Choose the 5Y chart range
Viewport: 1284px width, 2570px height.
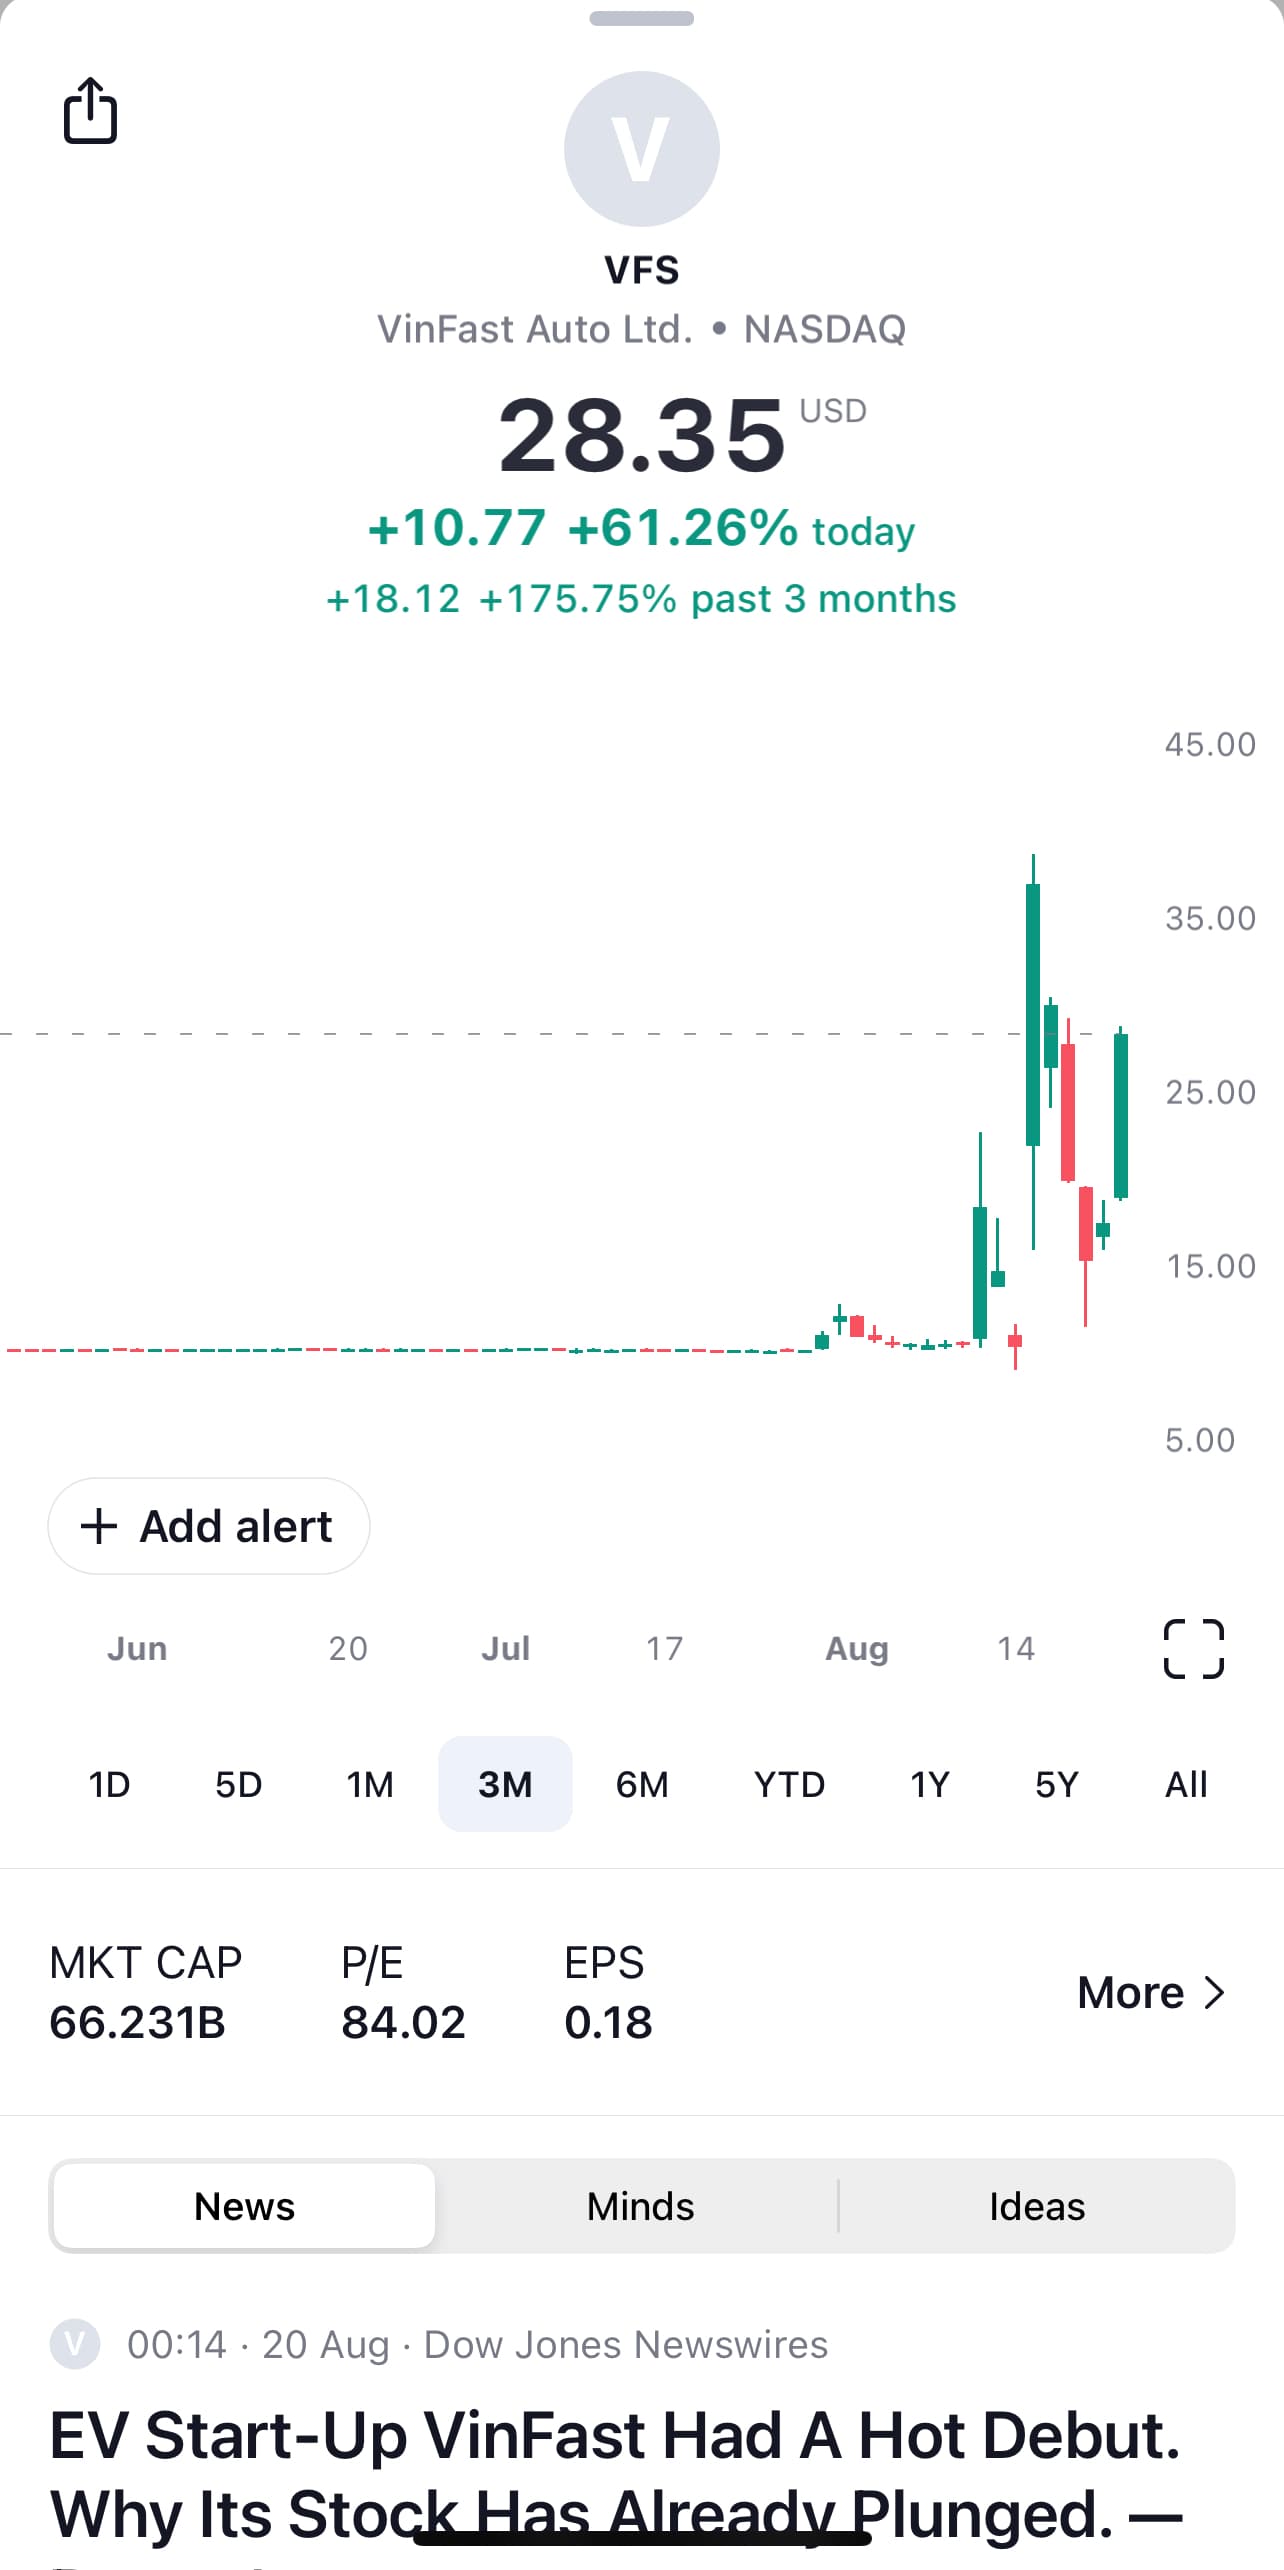pos(1057,1784)
